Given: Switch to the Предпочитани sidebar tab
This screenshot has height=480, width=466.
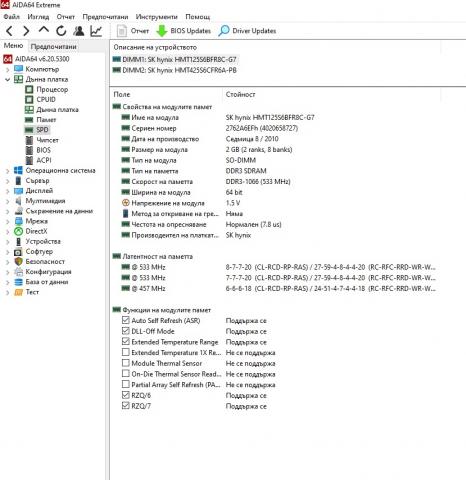Looking at the screenshot, I should coord(53,47).
